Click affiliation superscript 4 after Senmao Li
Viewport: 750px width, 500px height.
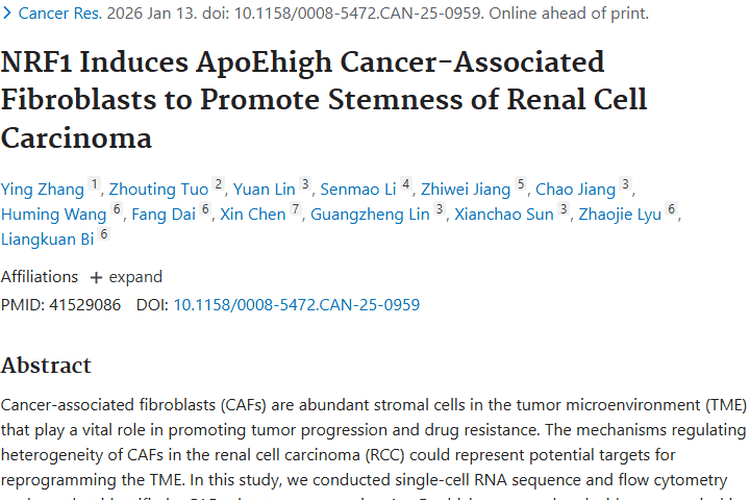[x=406, y=185]
